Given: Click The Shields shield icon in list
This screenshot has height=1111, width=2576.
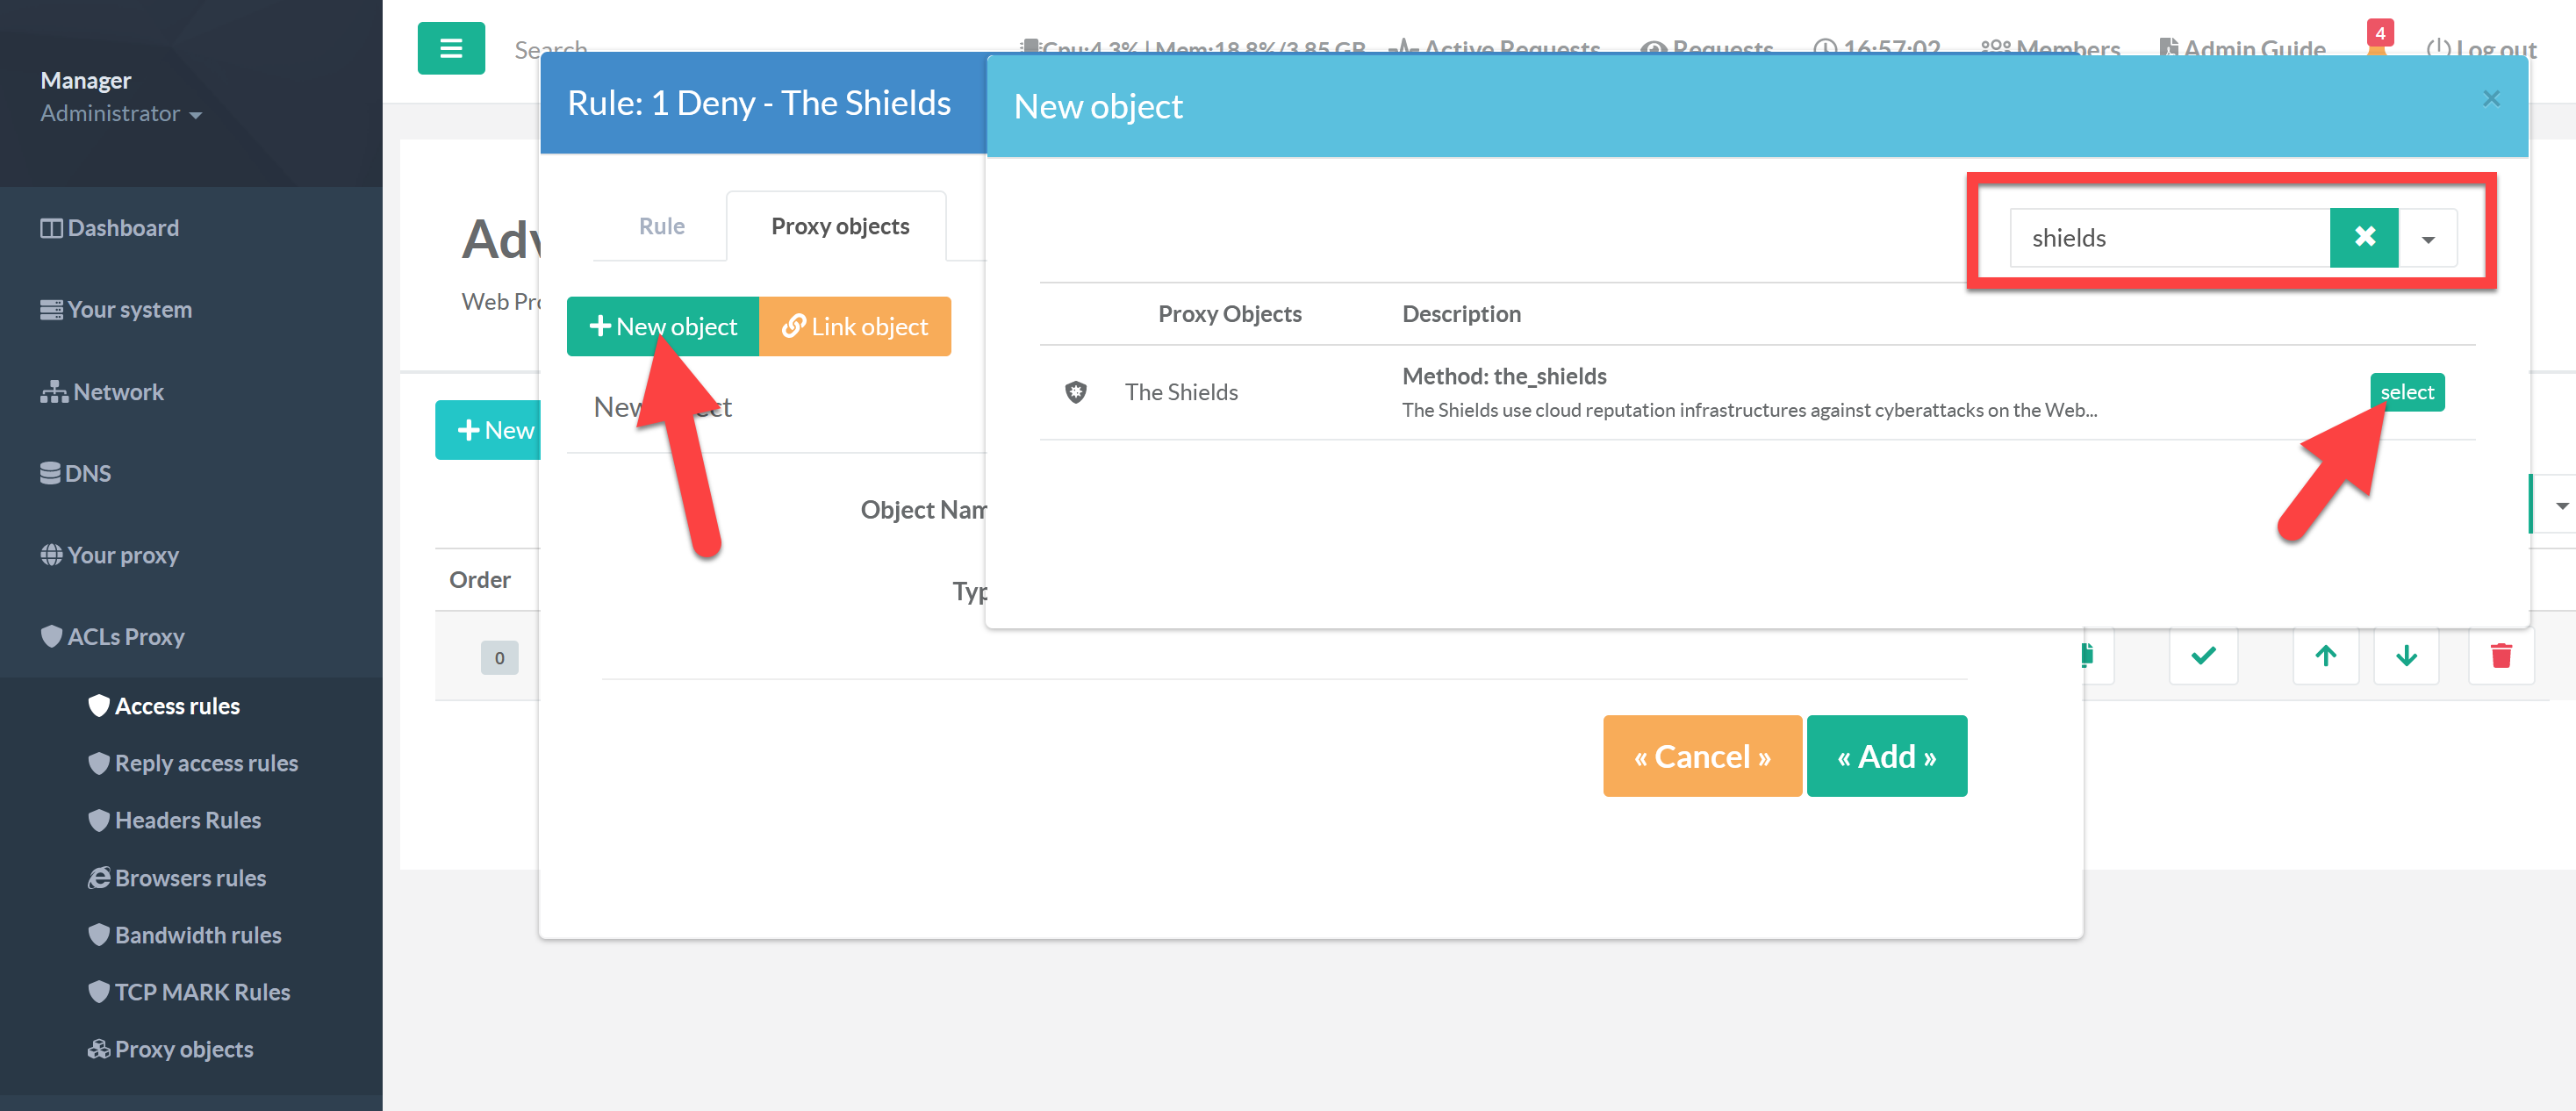Looking at the screenshot, I should coord(1075,392).
